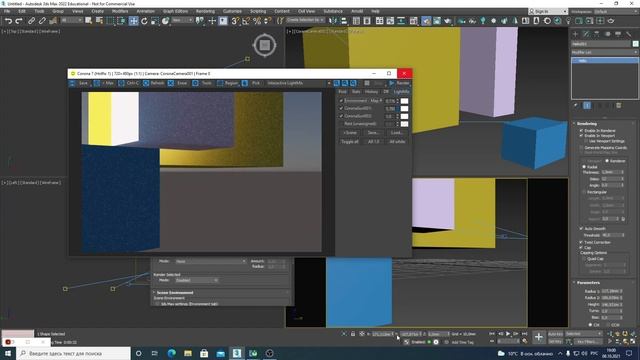Open the Rendering menu

[205, 11]
